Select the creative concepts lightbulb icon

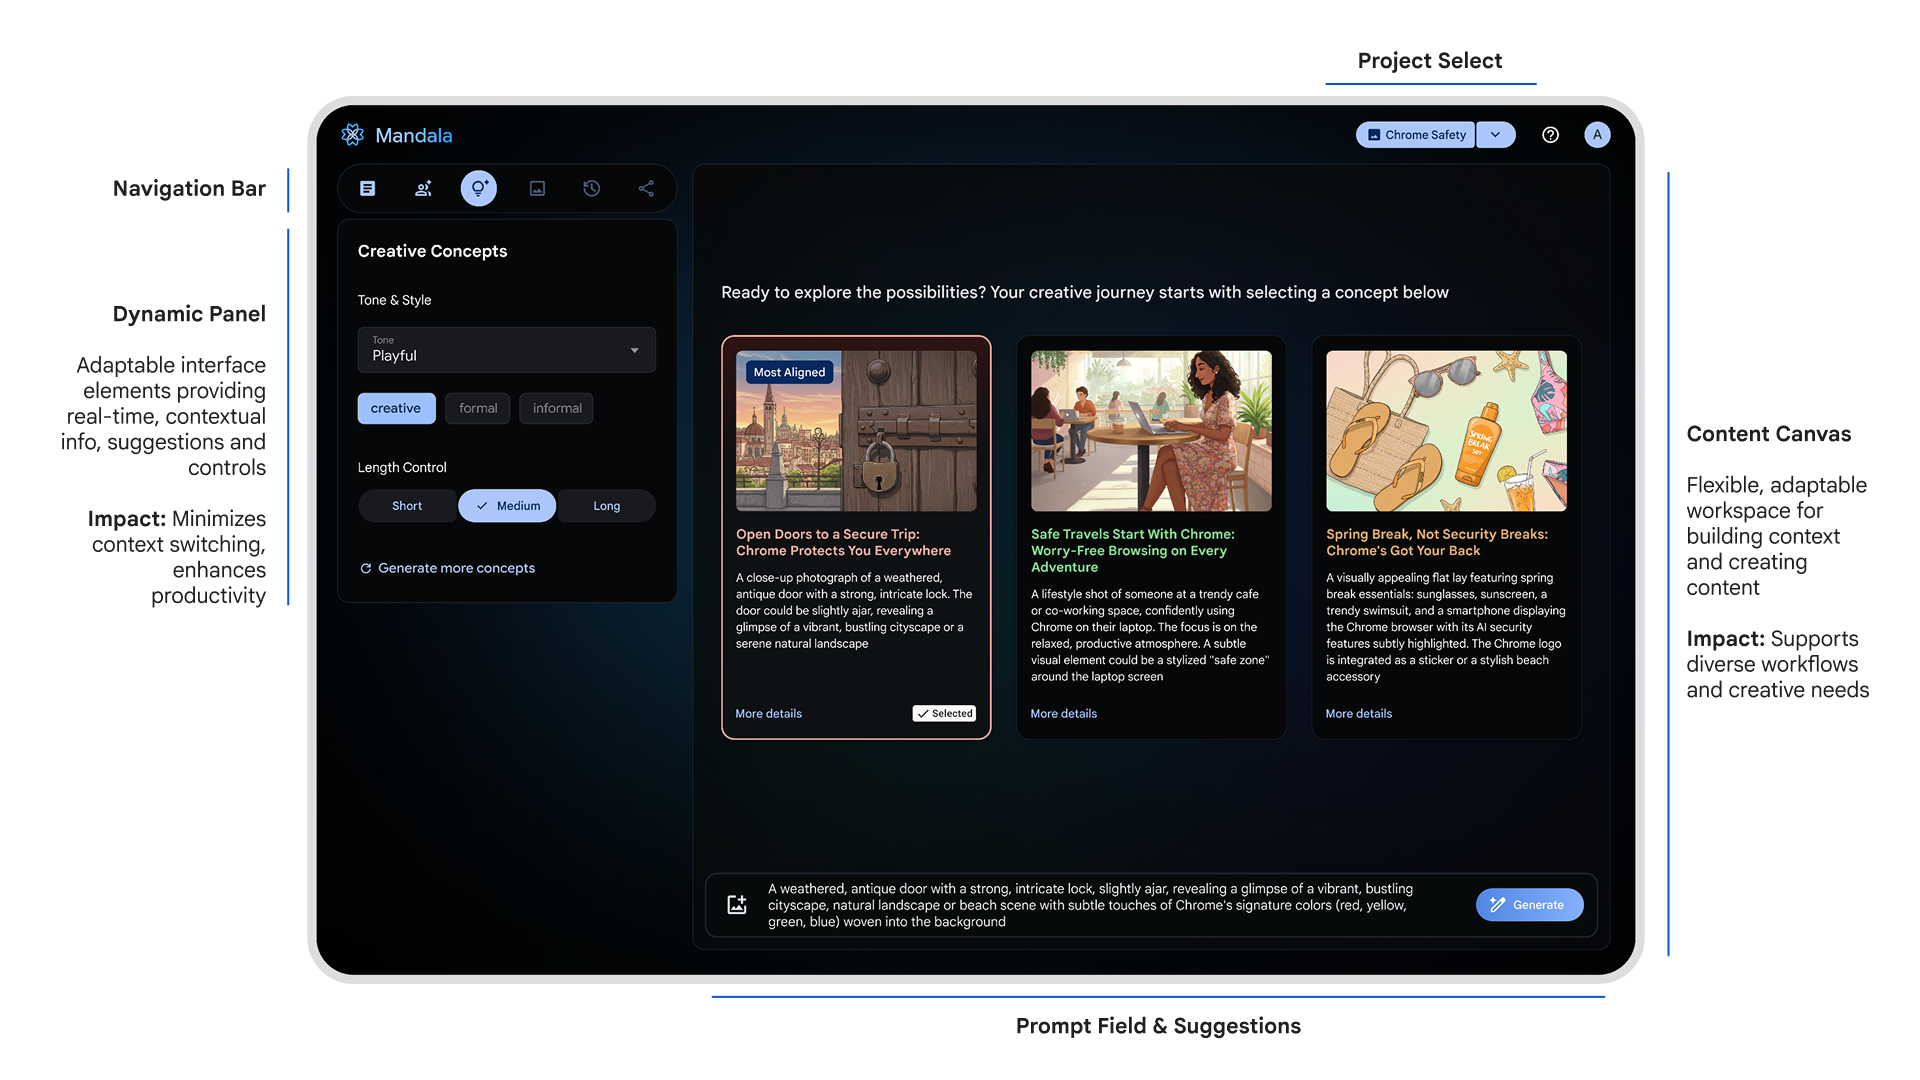click(x=478, y=188)
